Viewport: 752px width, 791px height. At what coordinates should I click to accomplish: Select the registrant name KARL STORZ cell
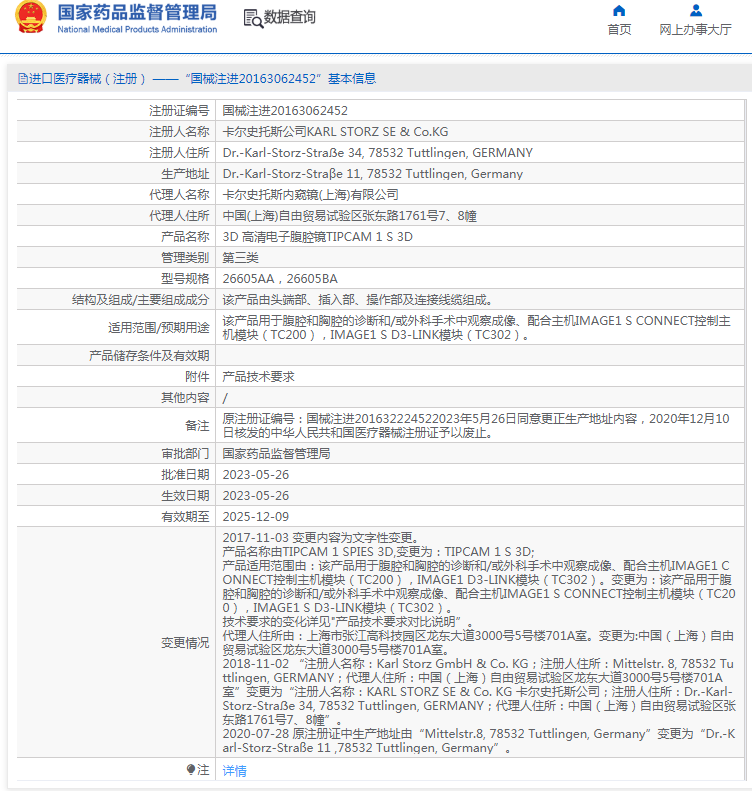click(334, 132)
